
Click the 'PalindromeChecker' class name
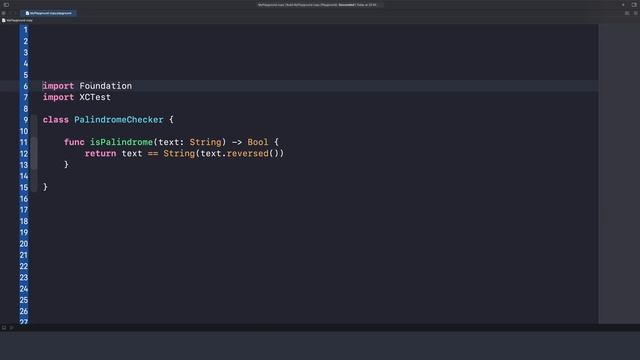pos(119,120)
